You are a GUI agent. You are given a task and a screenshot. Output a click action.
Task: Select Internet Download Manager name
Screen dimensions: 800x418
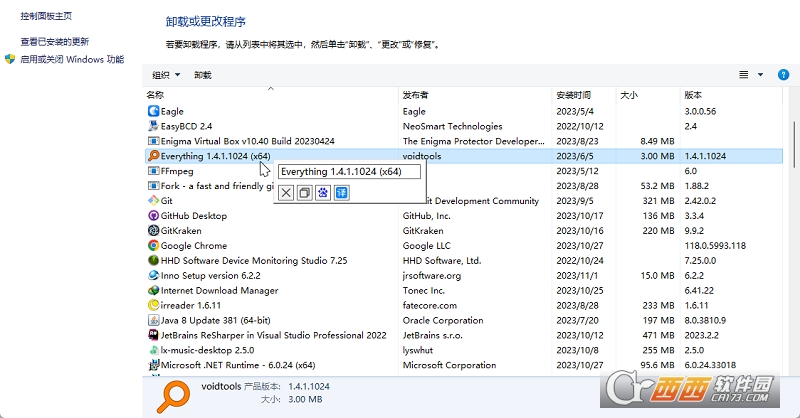219,290
